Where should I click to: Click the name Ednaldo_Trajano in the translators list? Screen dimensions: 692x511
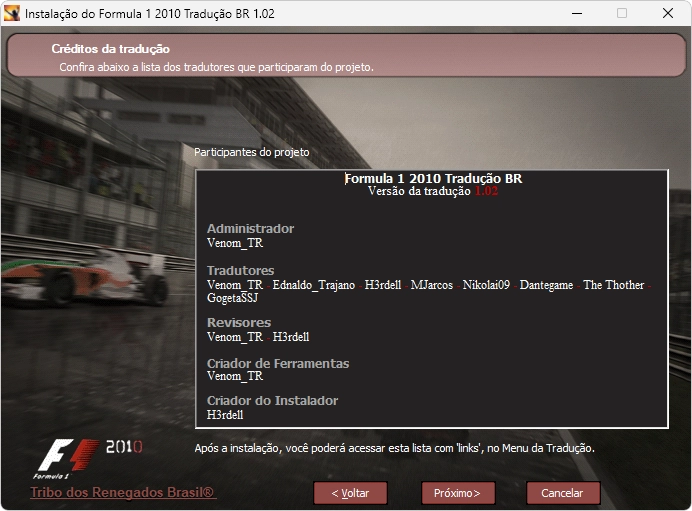click(313, 285)
